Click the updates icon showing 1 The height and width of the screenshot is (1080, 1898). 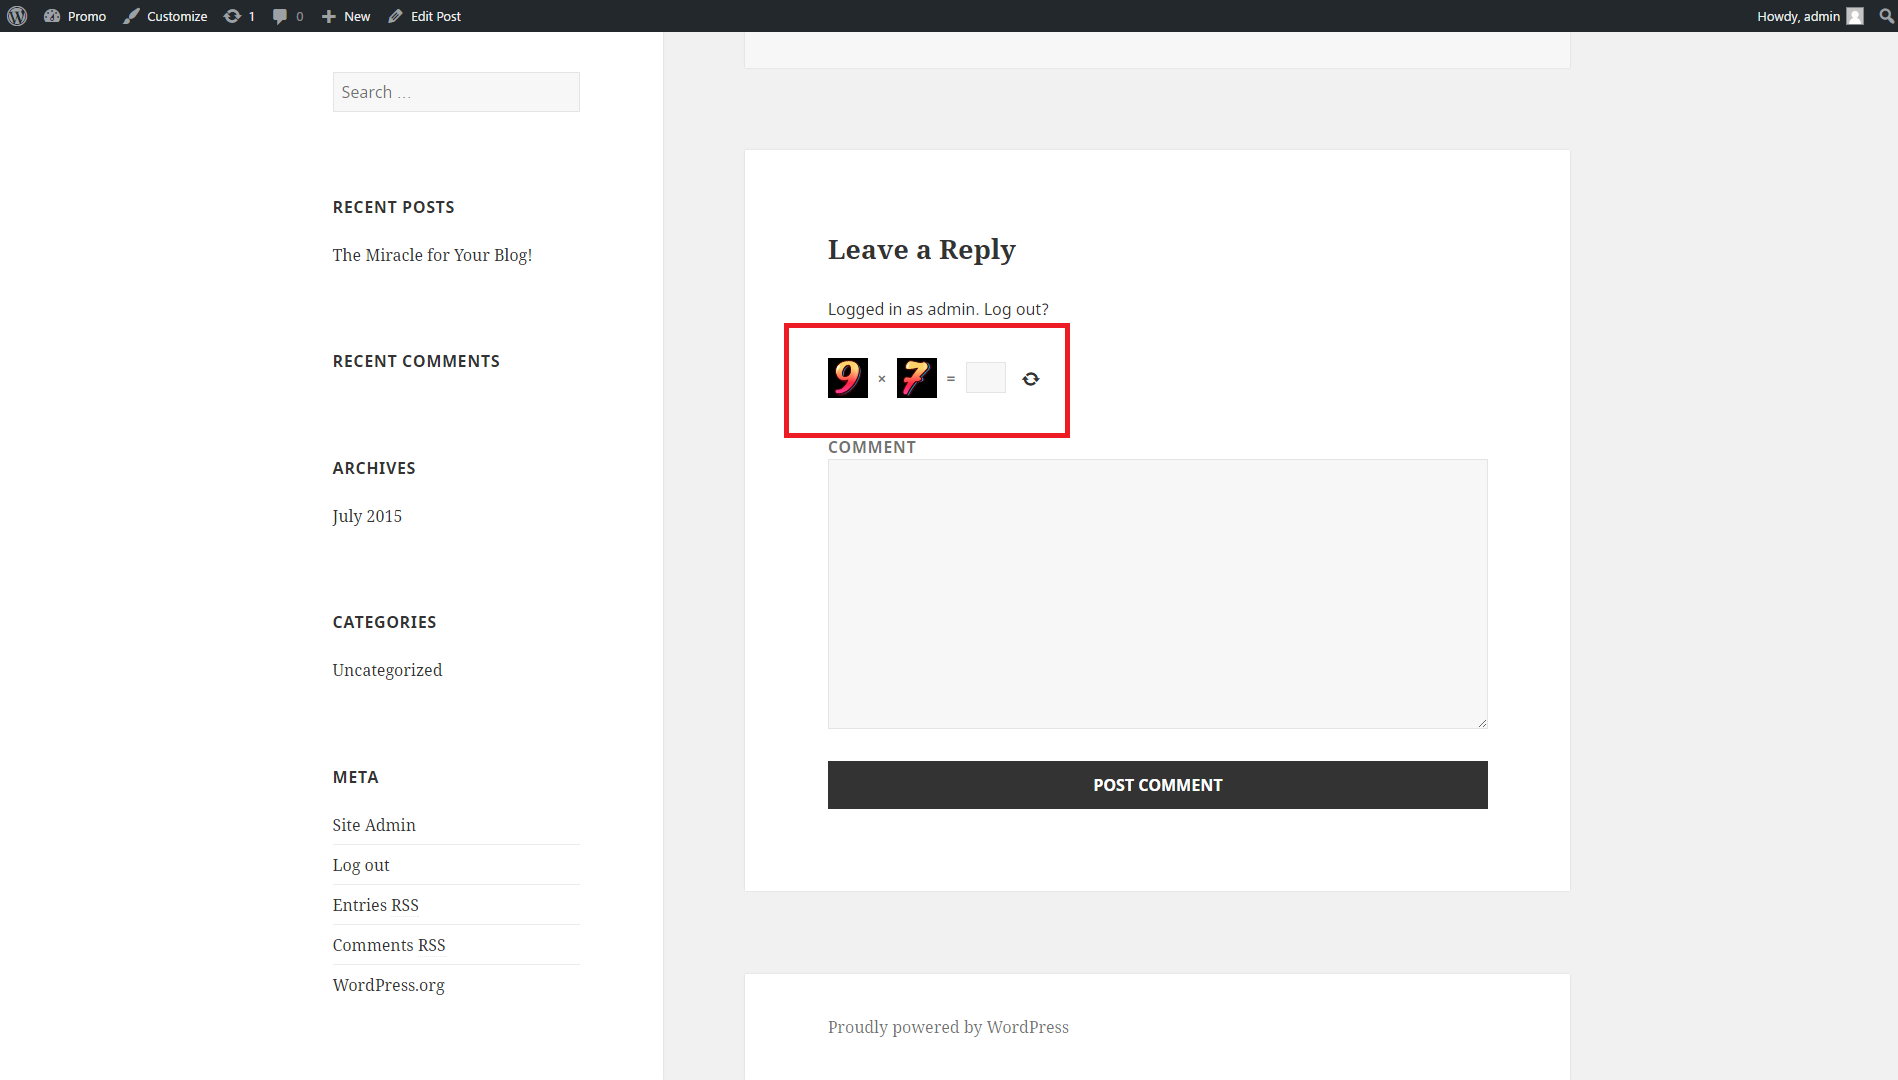239,16
